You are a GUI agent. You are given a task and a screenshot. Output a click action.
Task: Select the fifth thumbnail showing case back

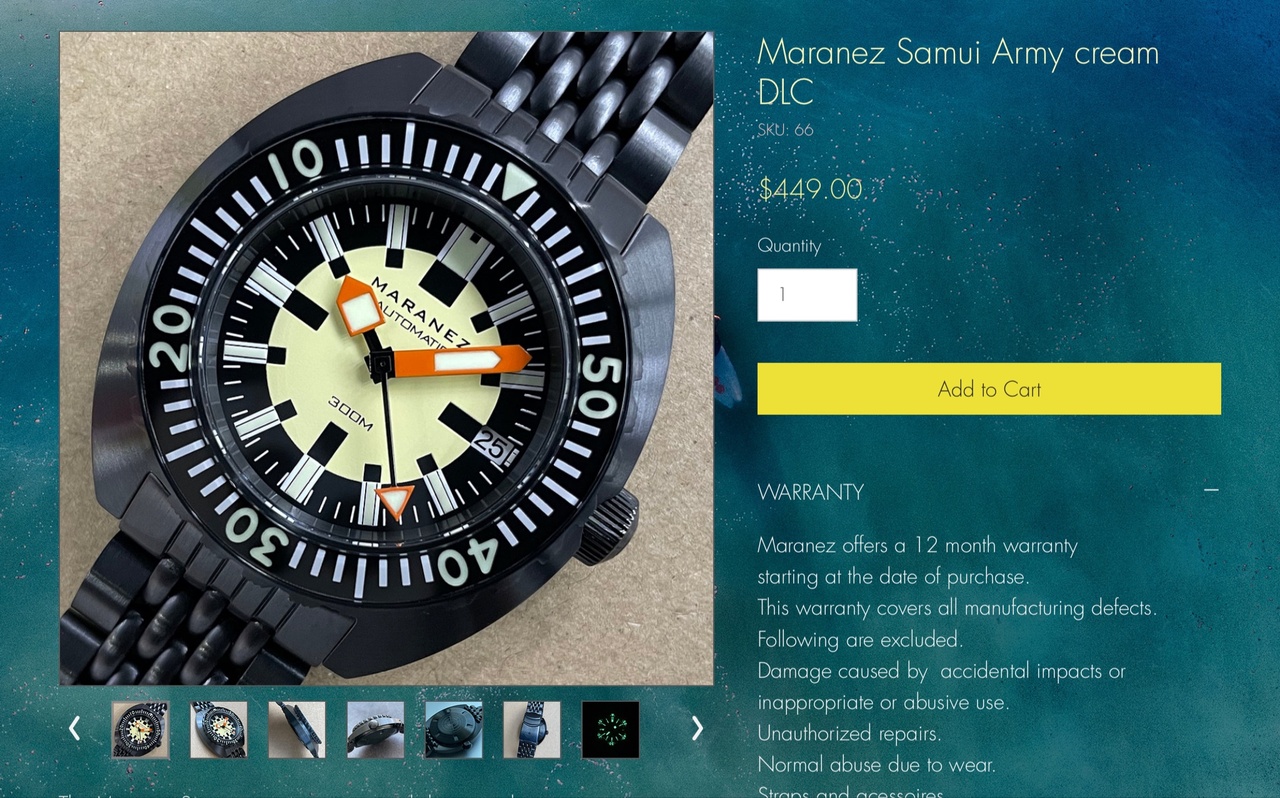454,730
